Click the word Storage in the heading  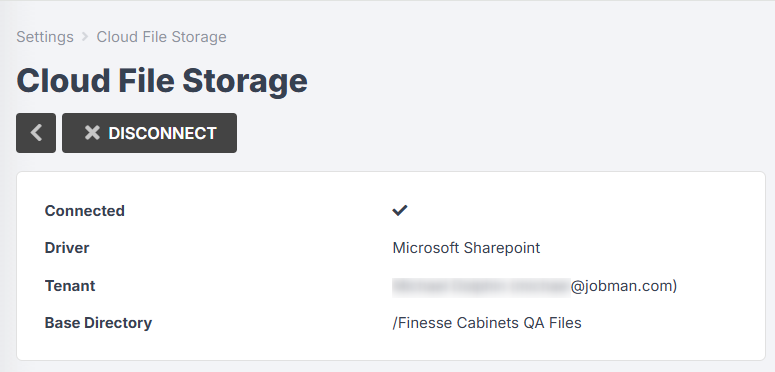point(245,82)
